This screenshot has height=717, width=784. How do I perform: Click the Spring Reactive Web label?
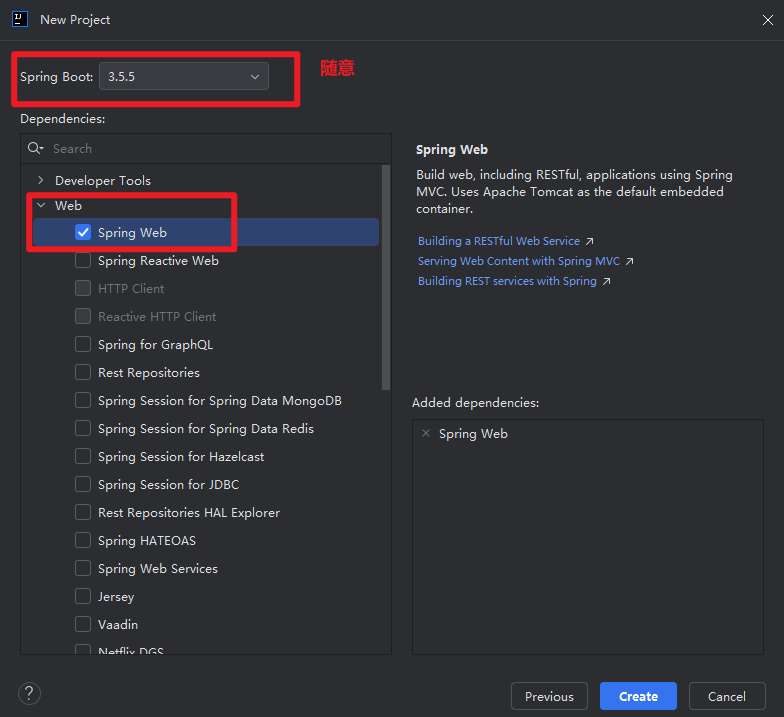(x=158, y=260)
